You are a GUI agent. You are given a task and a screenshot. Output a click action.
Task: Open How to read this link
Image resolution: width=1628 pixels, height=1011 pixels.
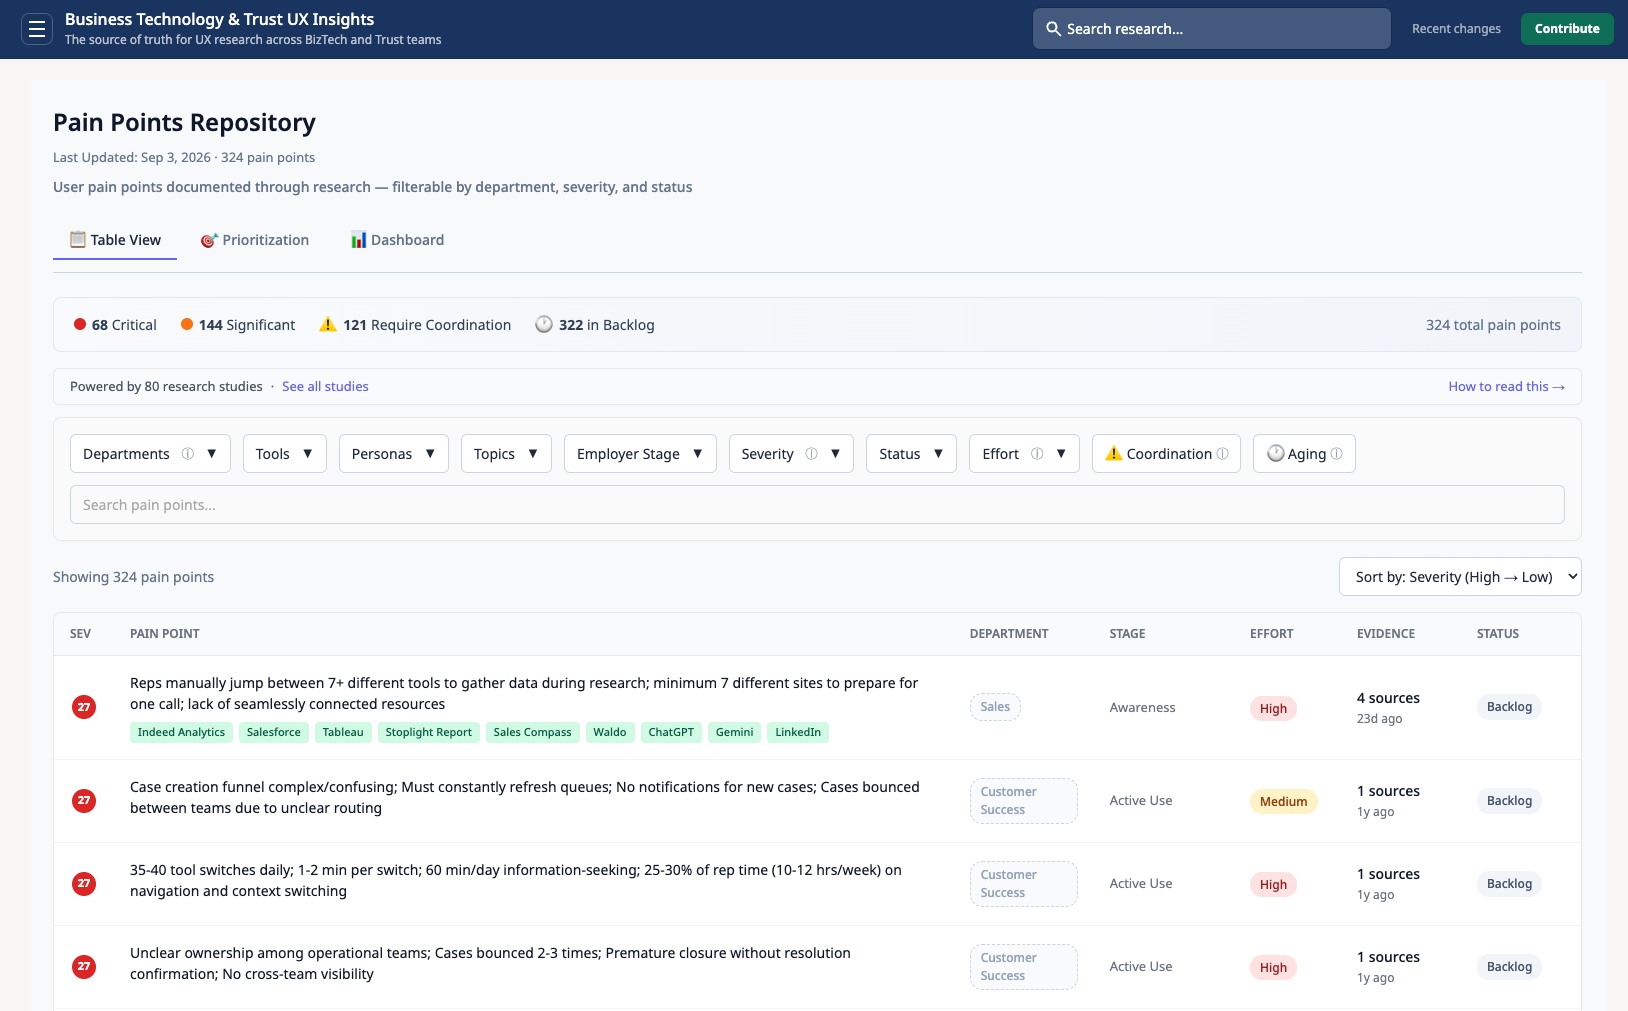(x=1506, y=387)
